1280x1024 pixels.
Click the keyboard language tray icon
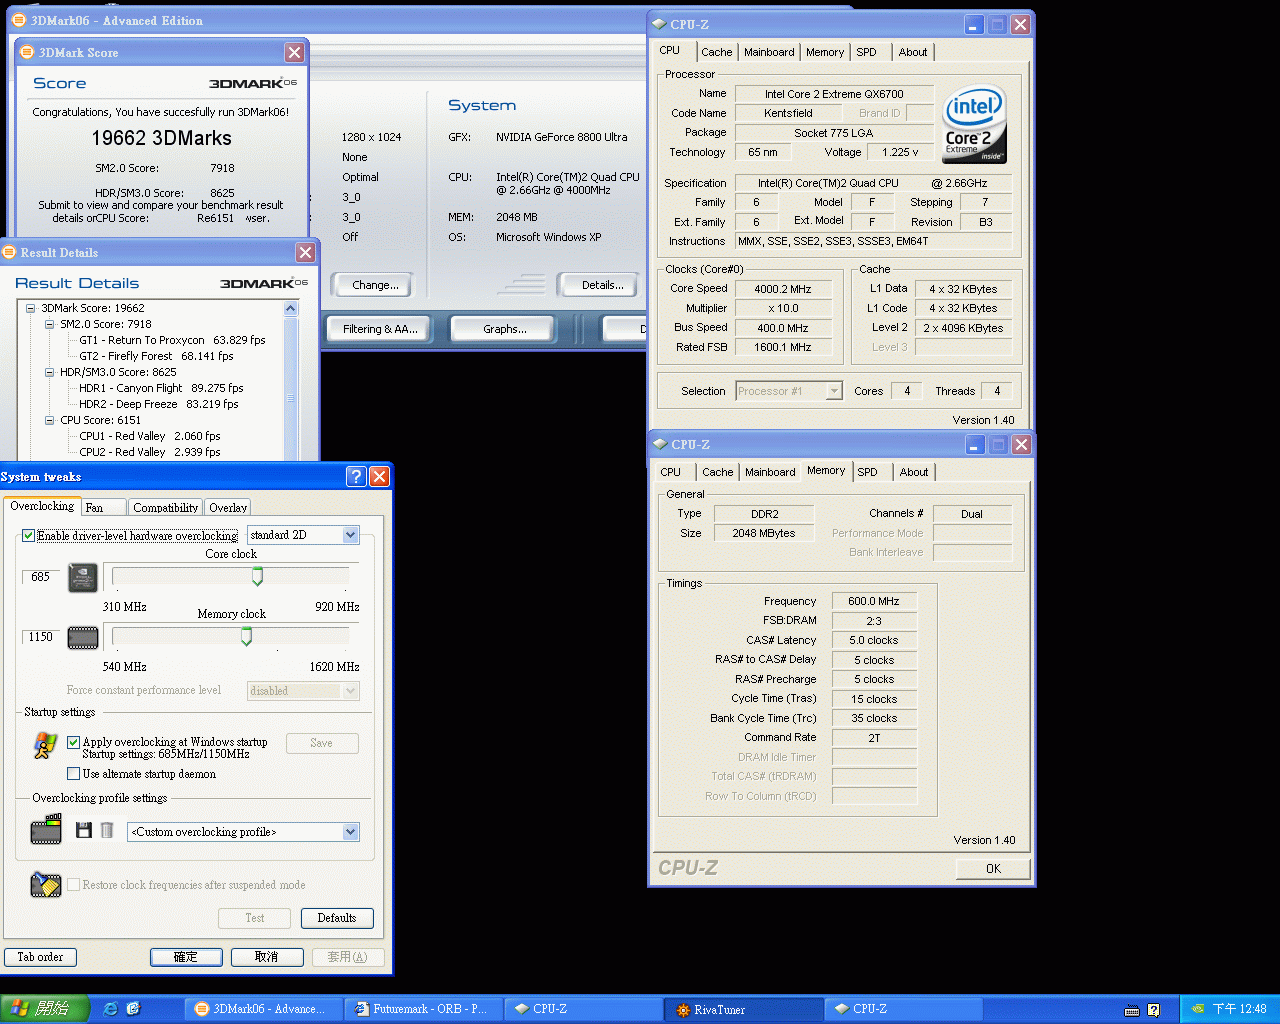(x=1132, y=1010)
